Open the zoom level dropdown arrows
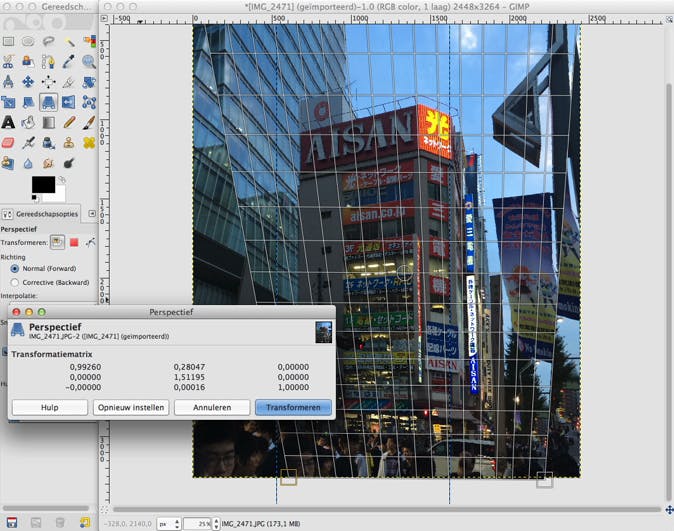Image resolution: width=674 pixels, height=531 pixels. (x=216, y=524)
